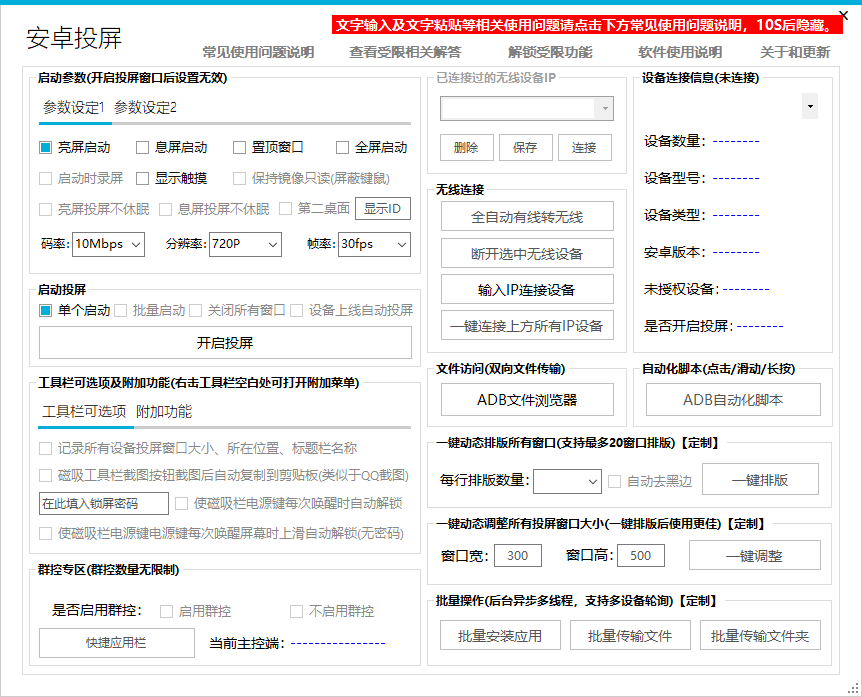Switch to the 参数设定2 tab
862x697 pixels.
coord(145,108)
